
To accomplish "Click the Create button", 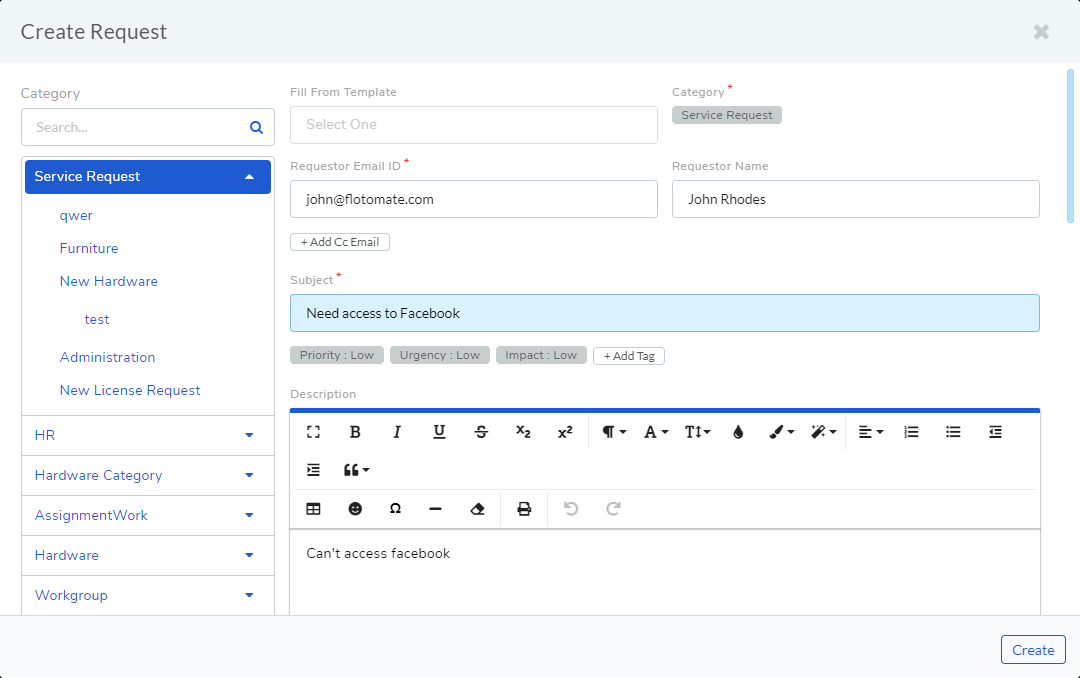I will pos(1033,650).
